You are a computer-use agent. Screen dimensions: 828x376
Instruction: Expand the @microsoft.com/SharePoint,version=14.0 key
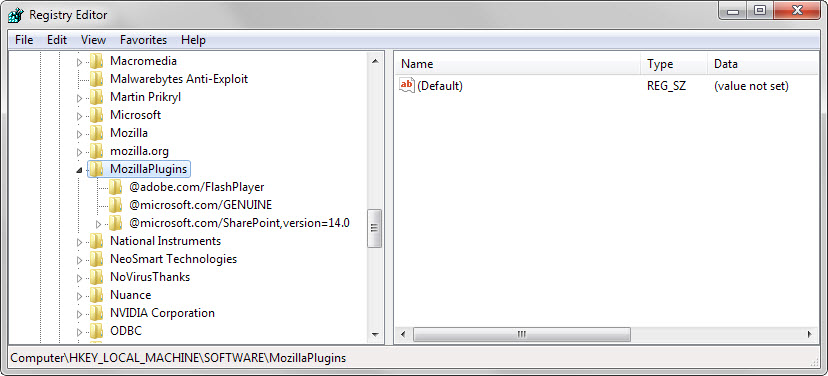click(x=99, y=224)
